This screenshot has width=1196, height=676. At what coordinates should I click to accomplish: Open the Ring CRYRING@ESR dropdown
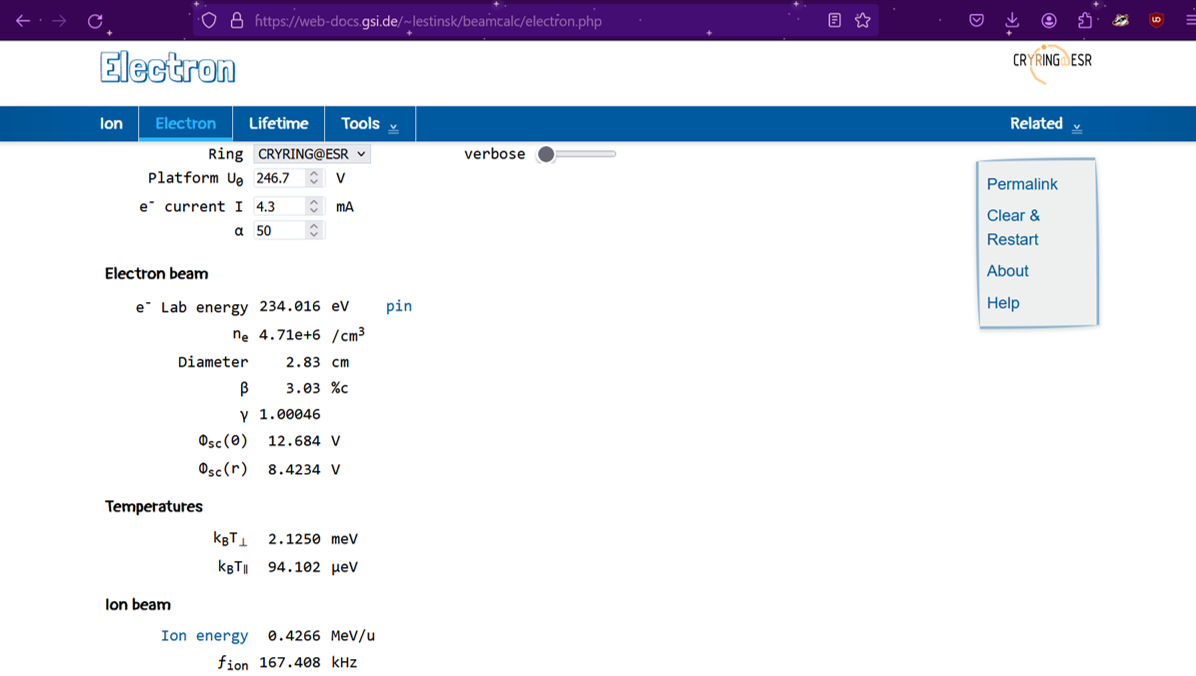(312, 154)
